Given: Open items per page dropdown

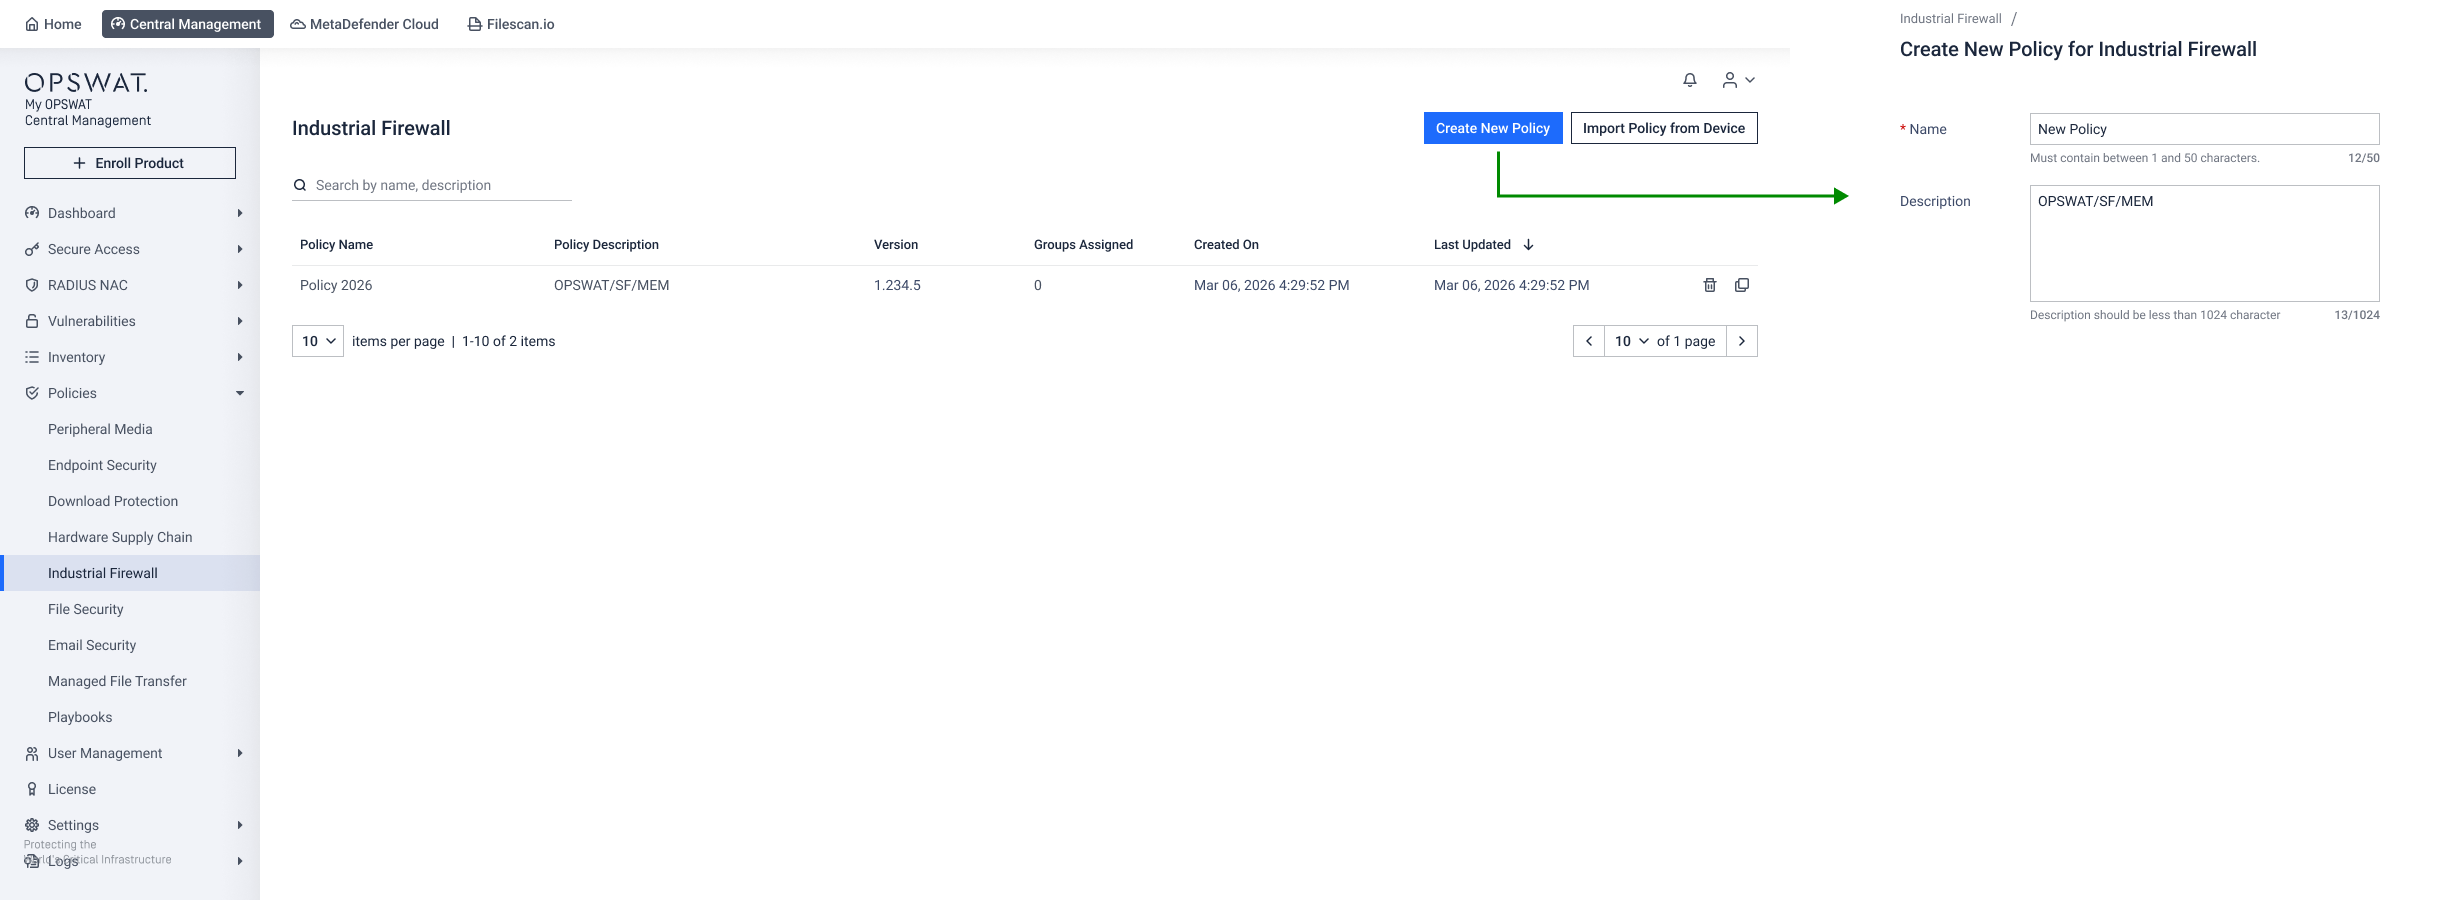Looking at the screenshot, I should point(317,341).
